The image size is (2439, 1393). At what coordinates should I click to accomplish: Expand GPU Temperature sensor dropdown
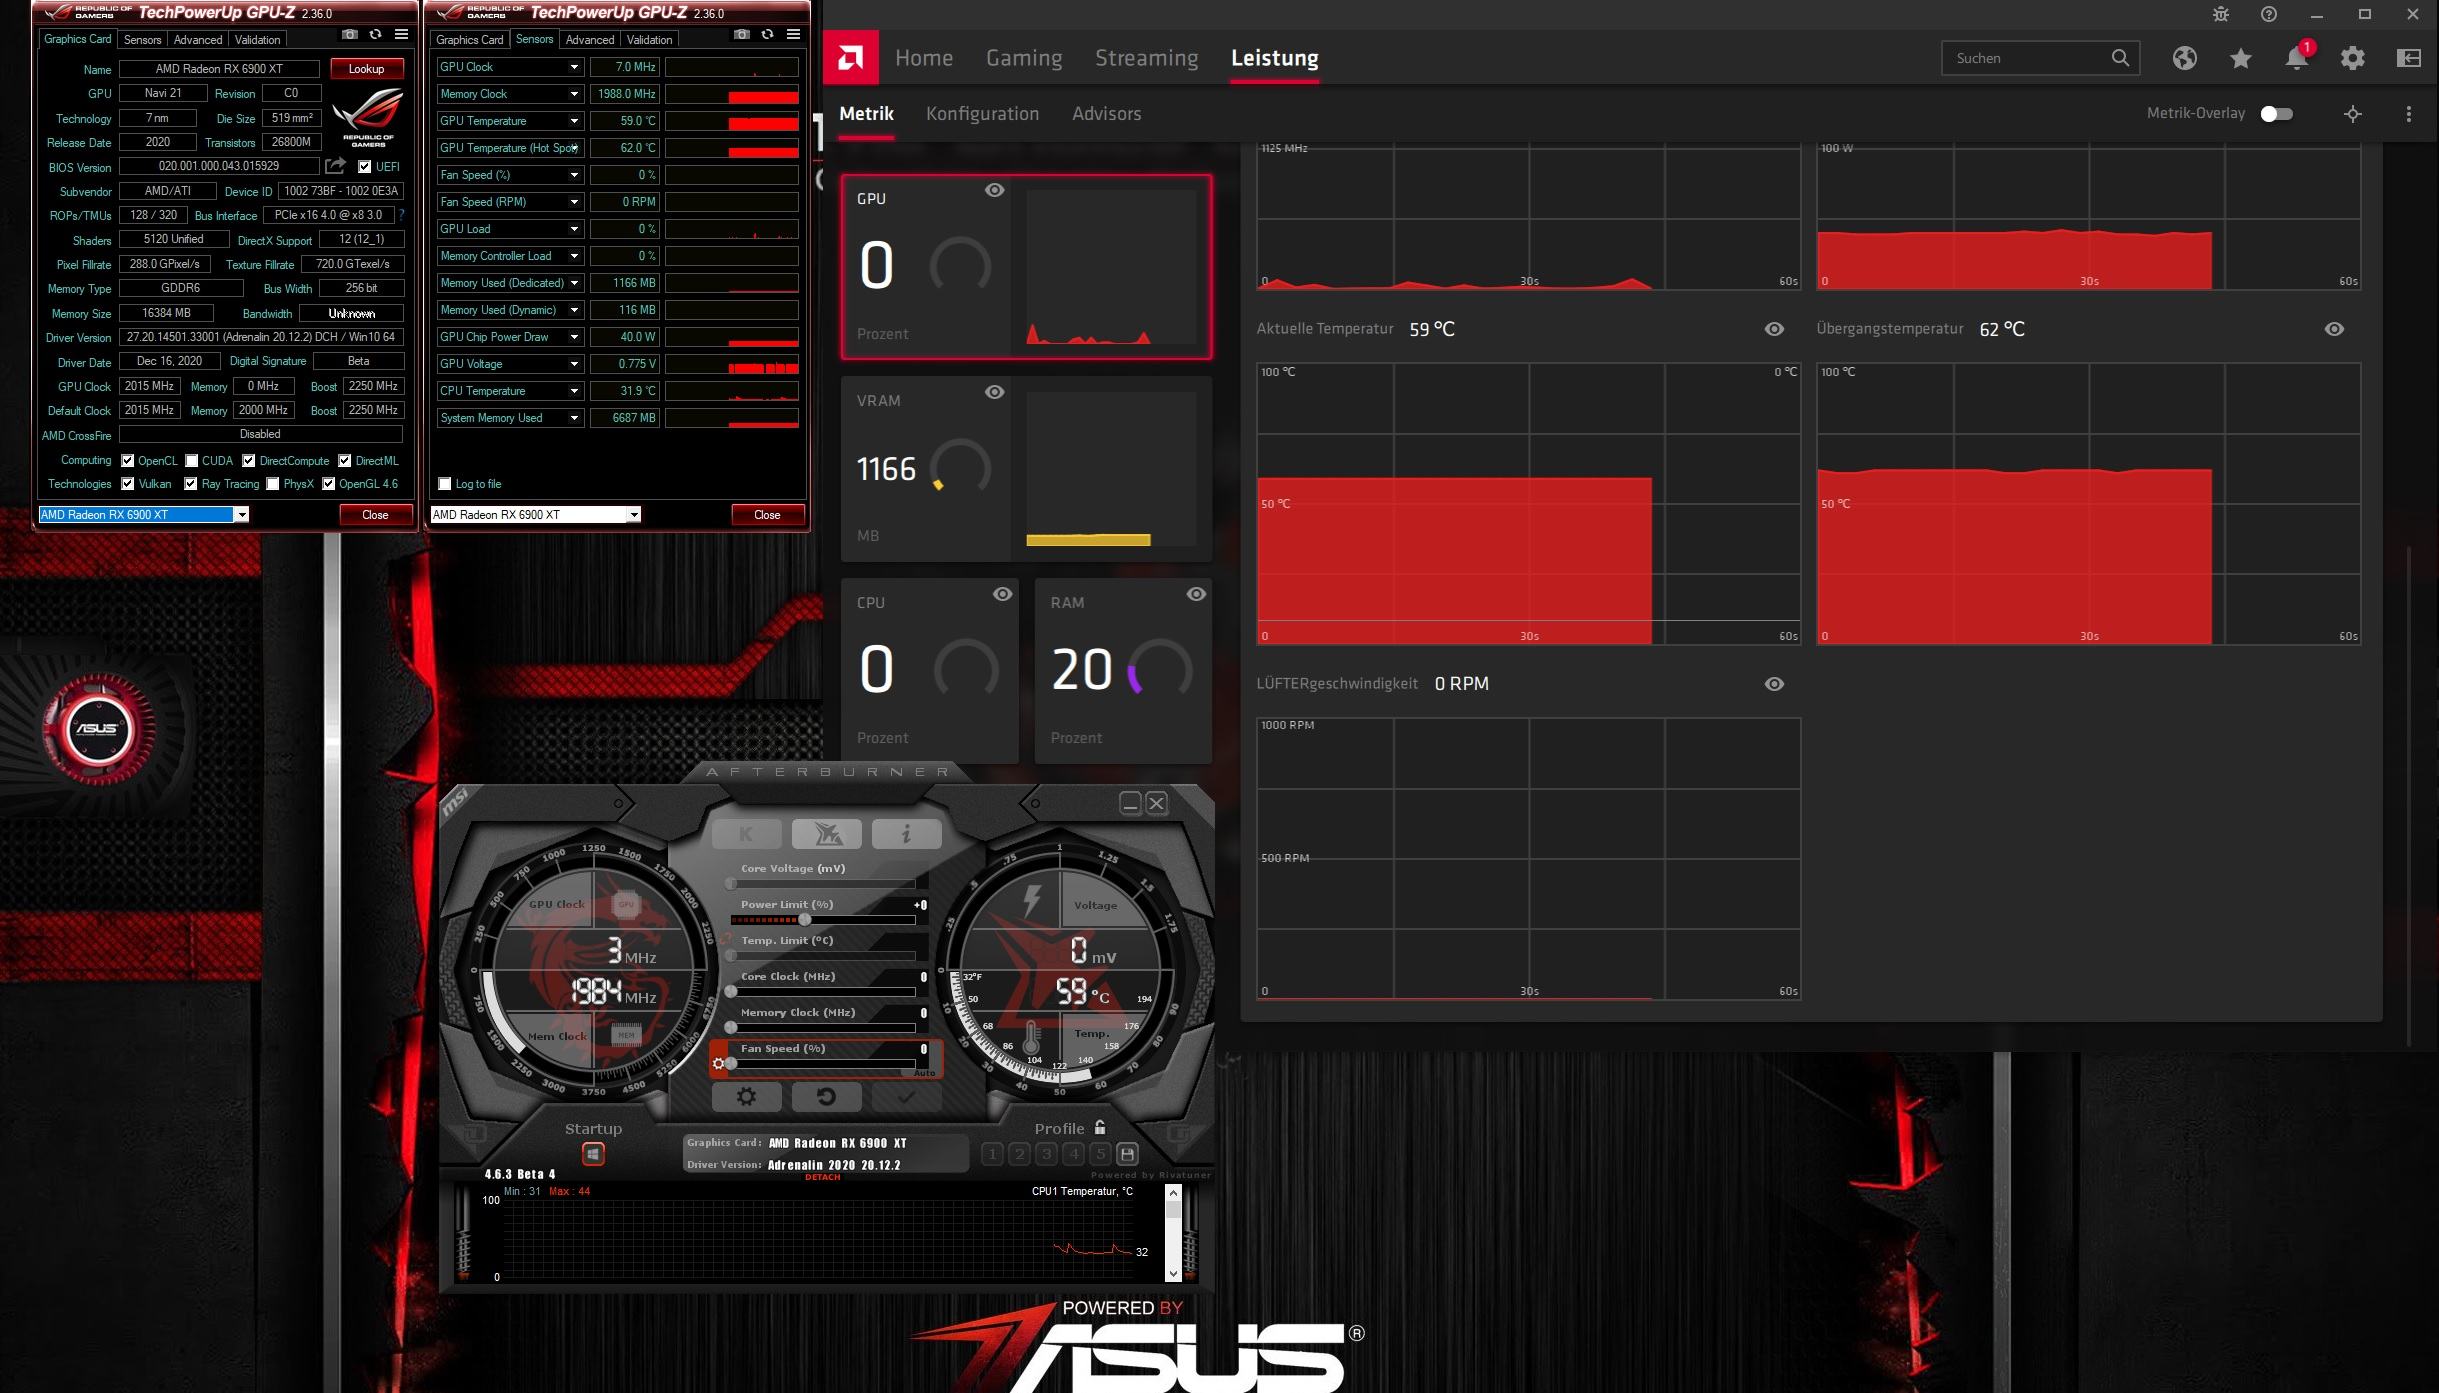[574, 121]
